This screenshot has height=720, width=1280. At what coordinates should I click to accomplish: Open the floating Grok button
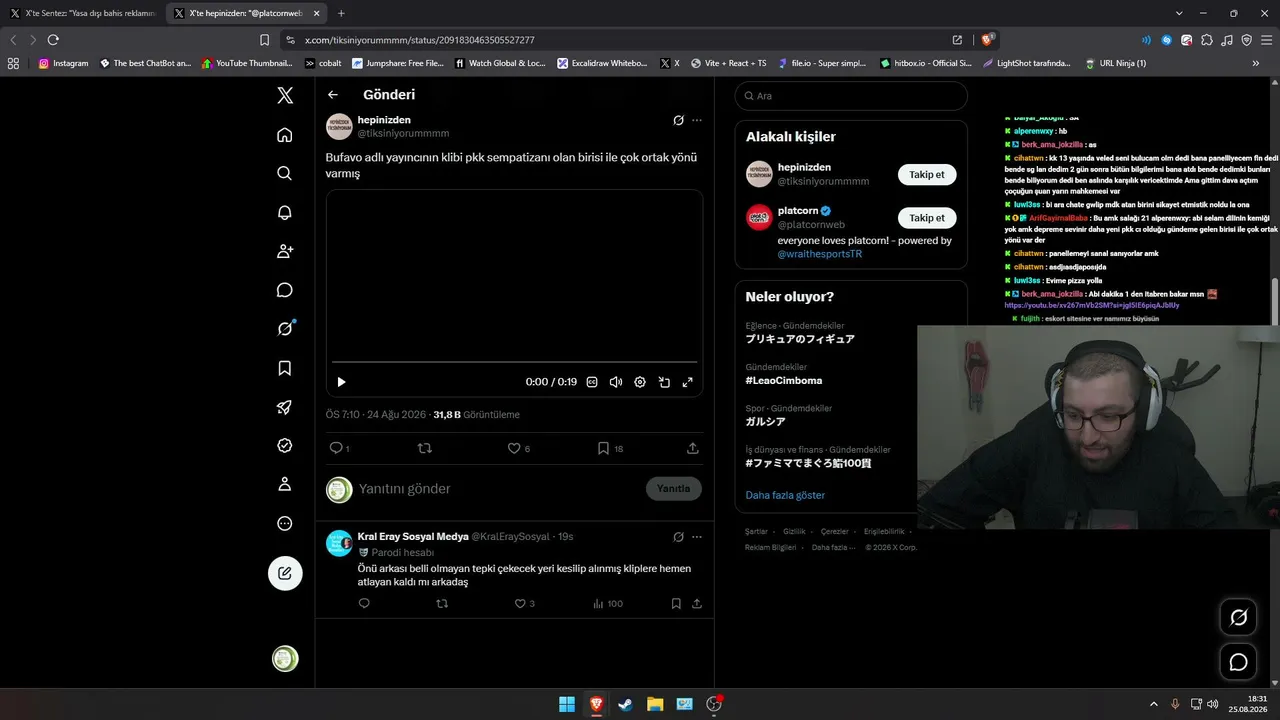(1238, 618)
